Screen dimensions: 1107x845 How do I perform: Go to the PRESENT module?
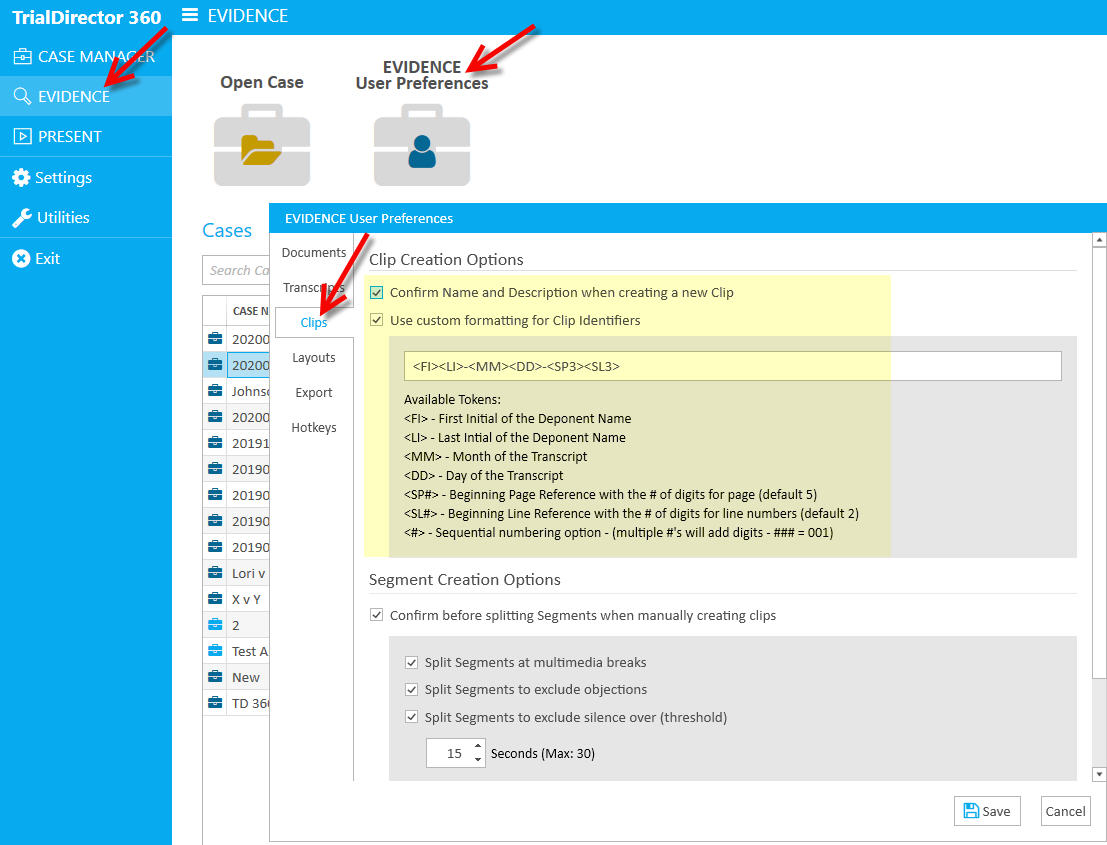click(85, 136)
